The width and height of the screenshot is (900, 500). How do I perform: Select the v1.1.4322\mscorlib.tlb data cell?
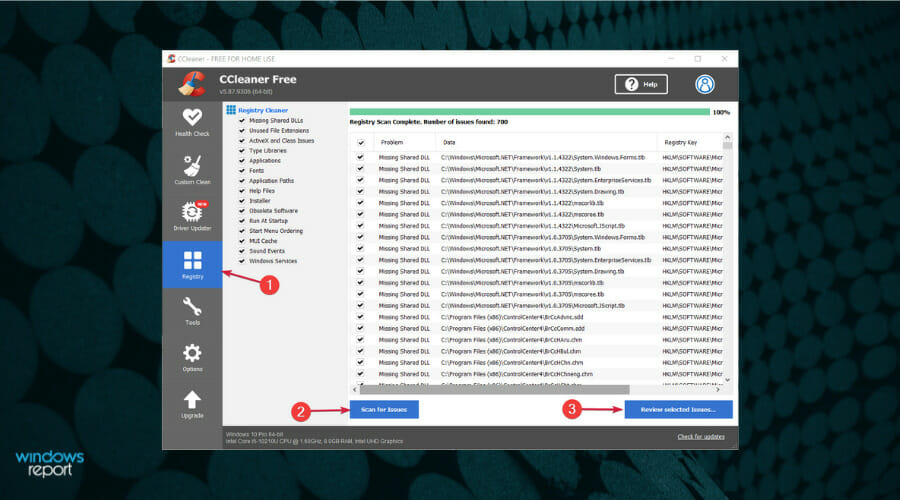pyautogui.click(x=522, y=203)
